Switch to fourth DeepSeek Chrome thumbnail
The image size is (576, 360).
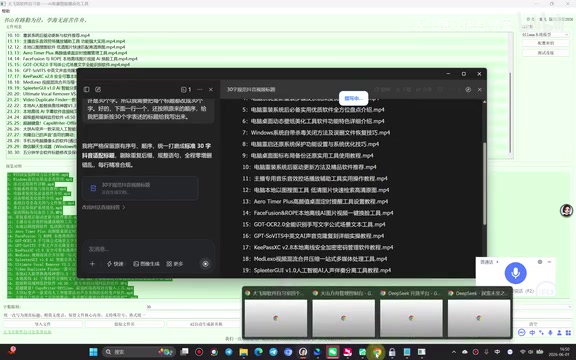[479, 313]
